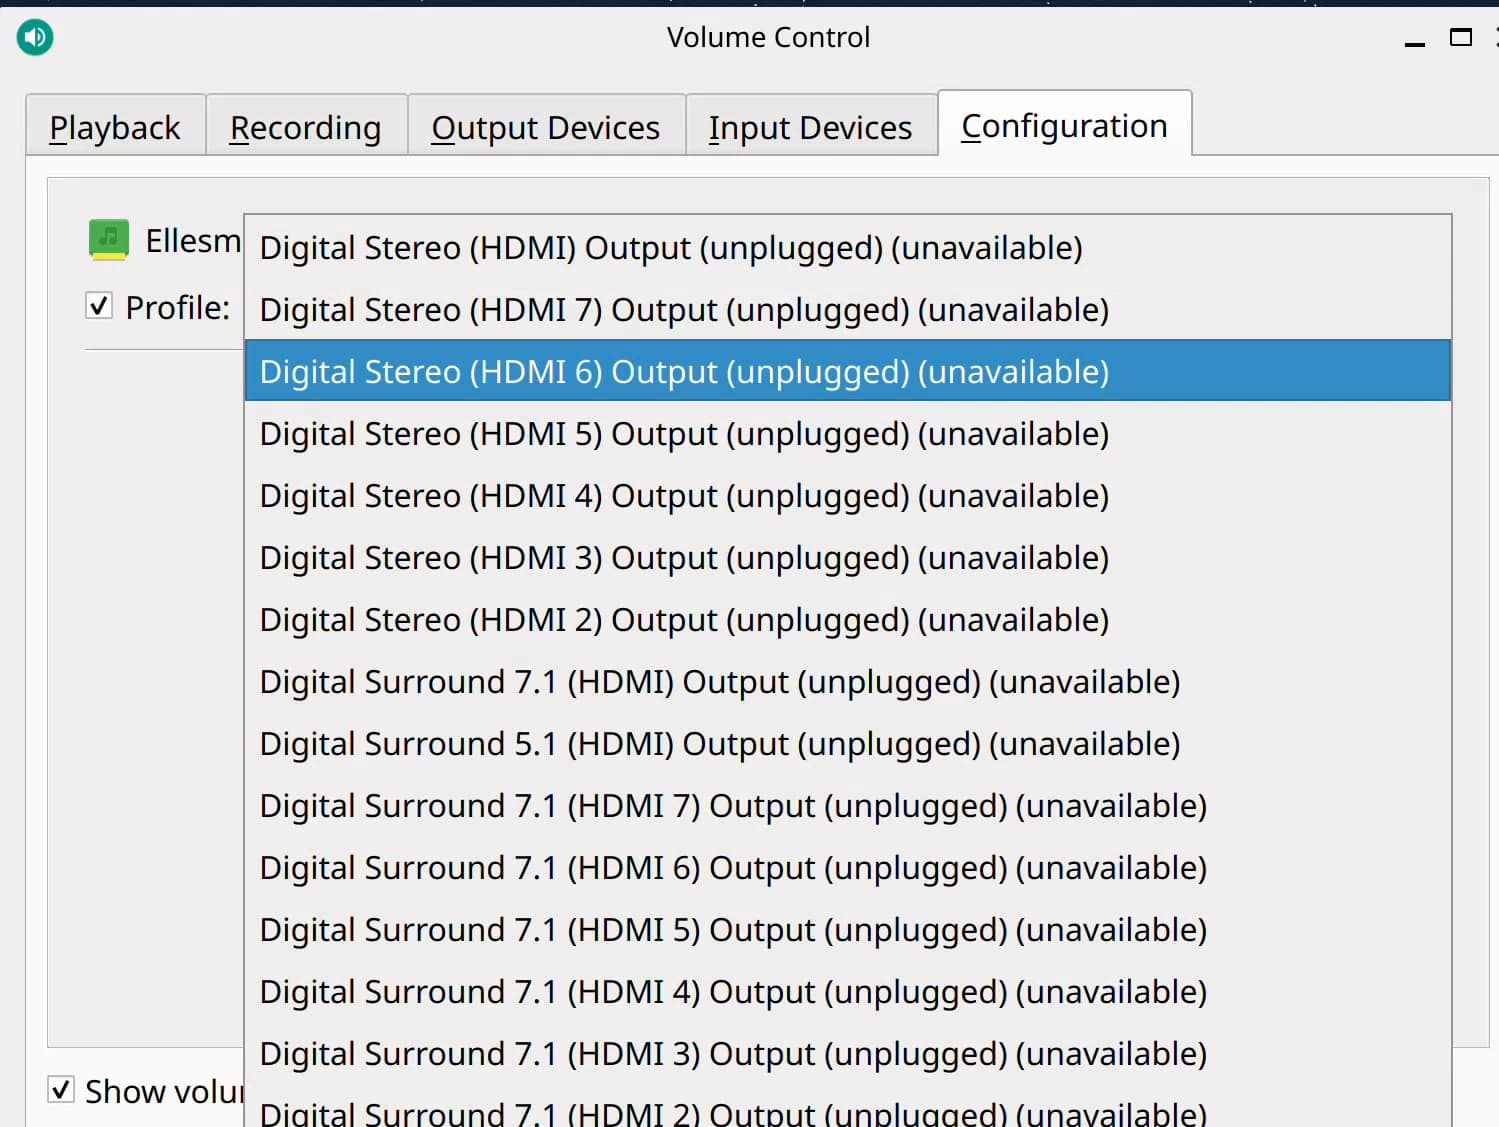Select Digital Stereo (HDMI 7) Output option
The height and width of the screenshot is (1127, 1499).
coord(684,310)
